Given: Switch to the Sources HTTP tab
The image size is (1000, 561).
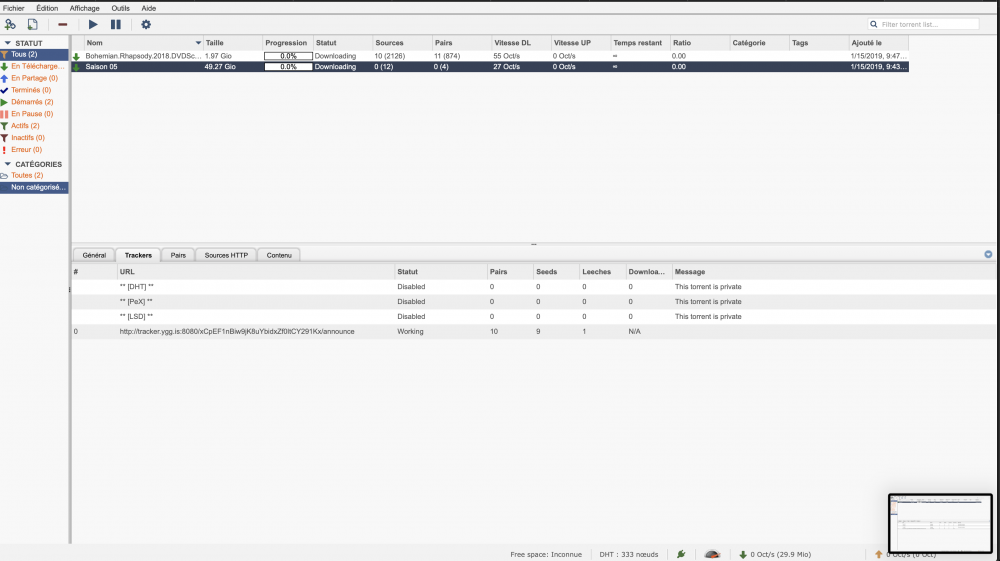Looking at the screenshot, I should (226, 255).
